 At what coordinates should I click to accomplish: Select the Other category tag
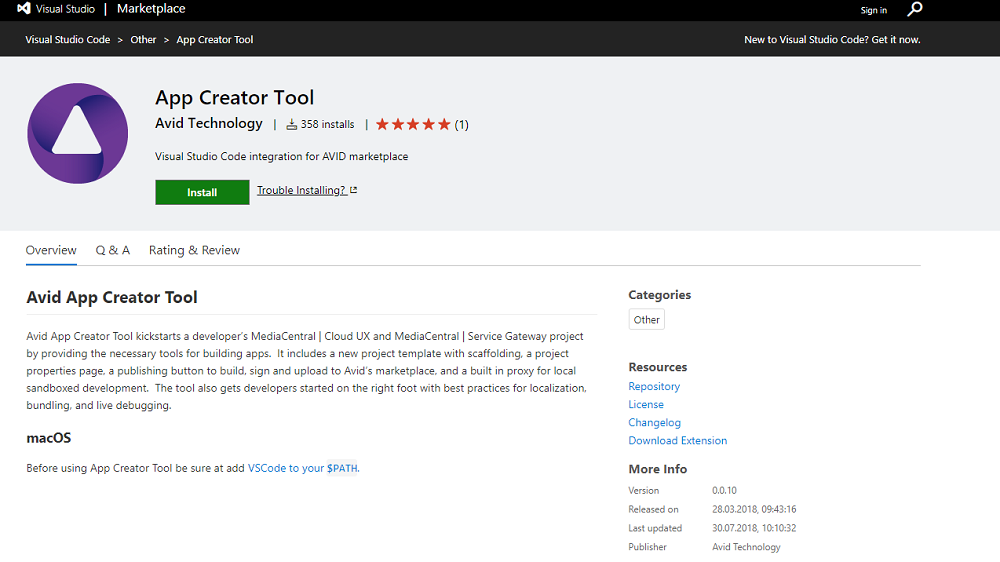click(x=646, y=320)
